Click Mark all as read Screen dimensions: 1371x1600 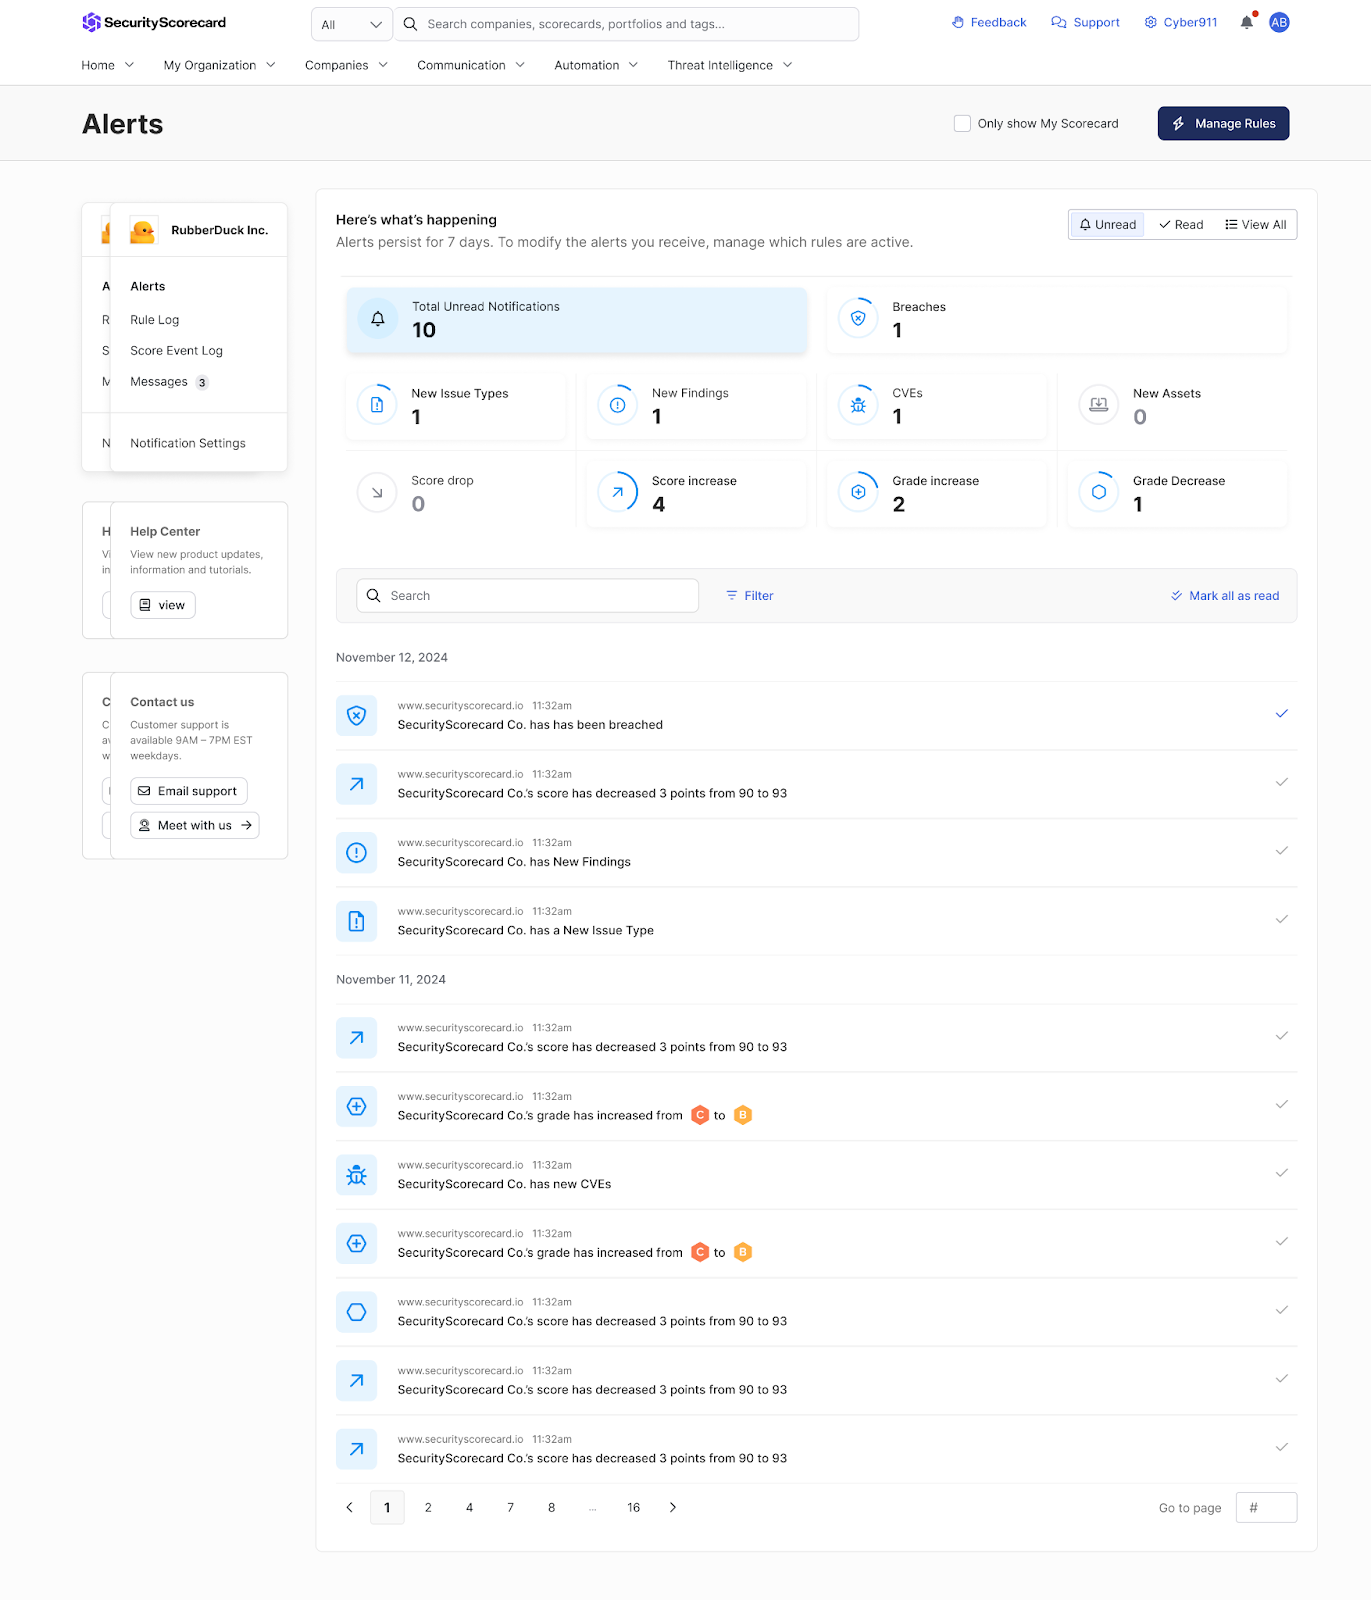(1225, 595)
